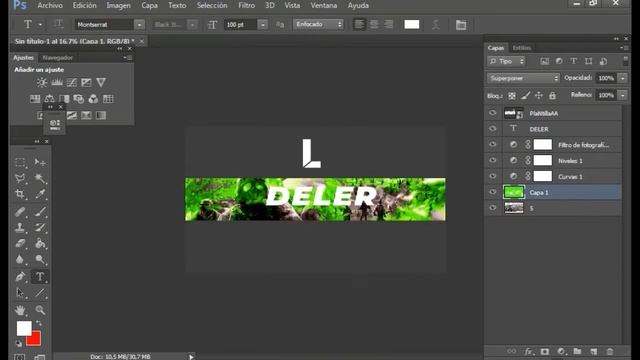This screenshot has width=640, height=360.
Task: Add a layer style via fx icon
Action: (x=529, y=351)
